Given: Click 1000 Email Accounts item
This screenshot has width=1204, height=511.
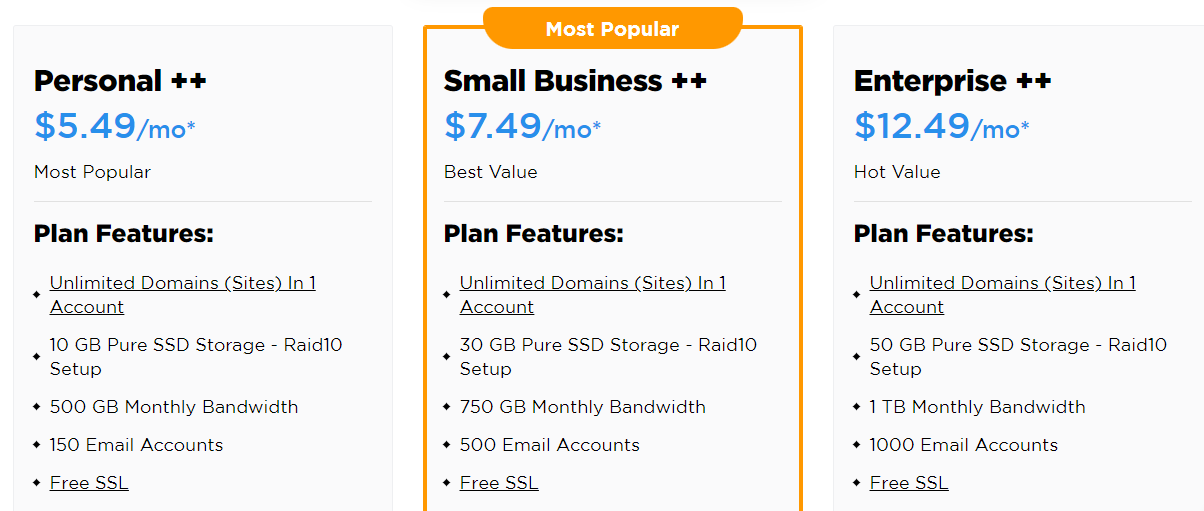Looking at the screenshot, I should [x=963, y=445].
